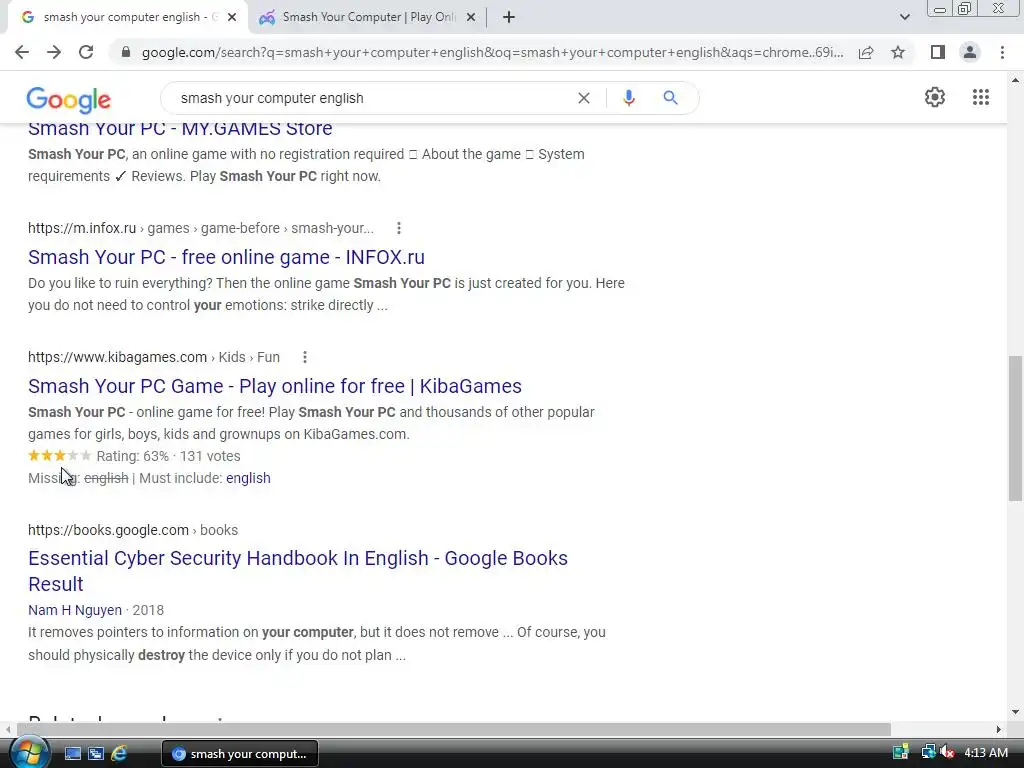Open the Chrome three-dot menu
1024x768 pixels.
pos(1002,52)
